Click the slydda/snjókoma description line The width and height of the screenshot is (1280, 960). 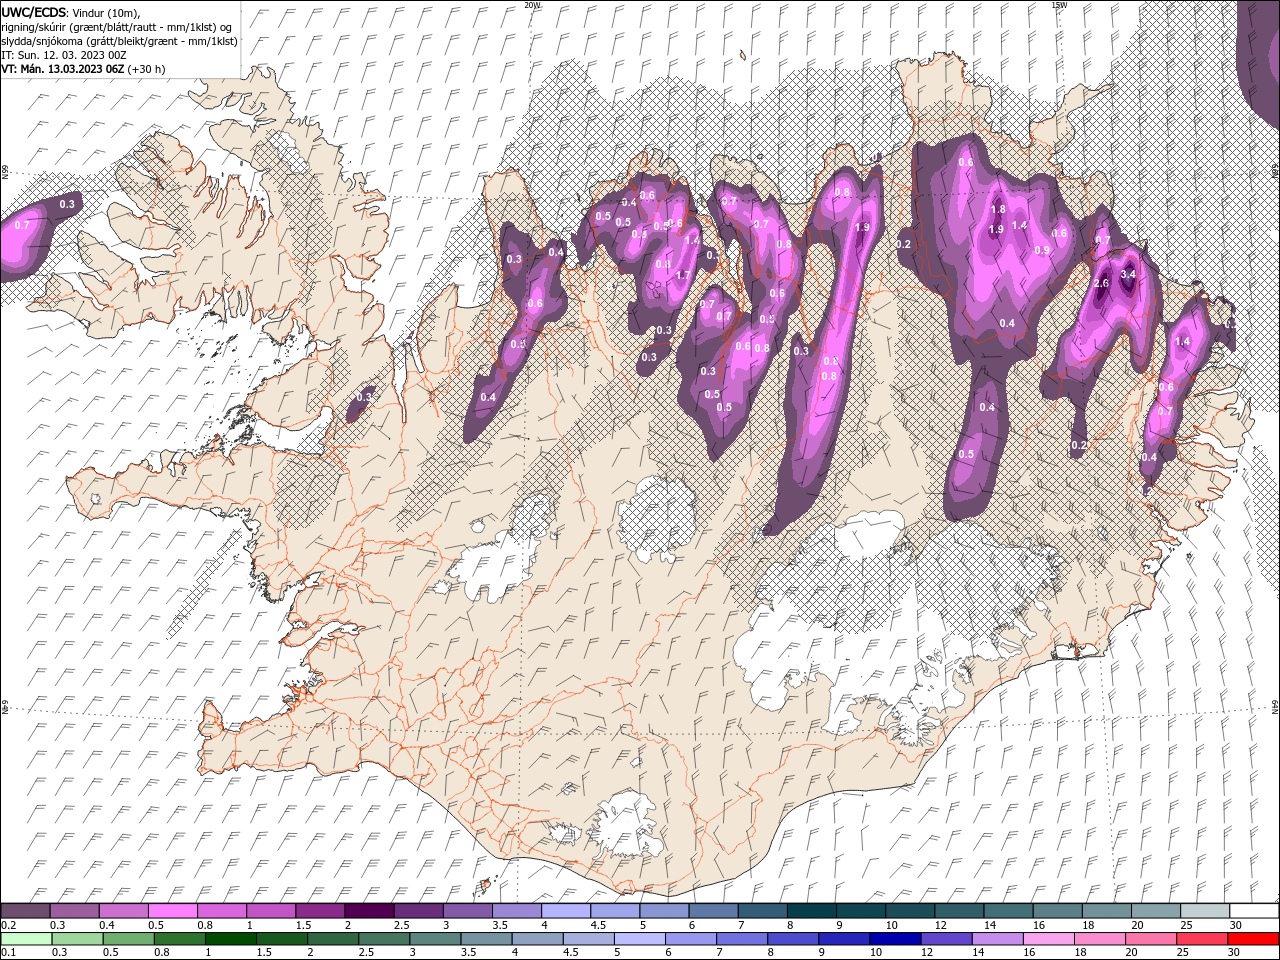click(x=119, y=41)
